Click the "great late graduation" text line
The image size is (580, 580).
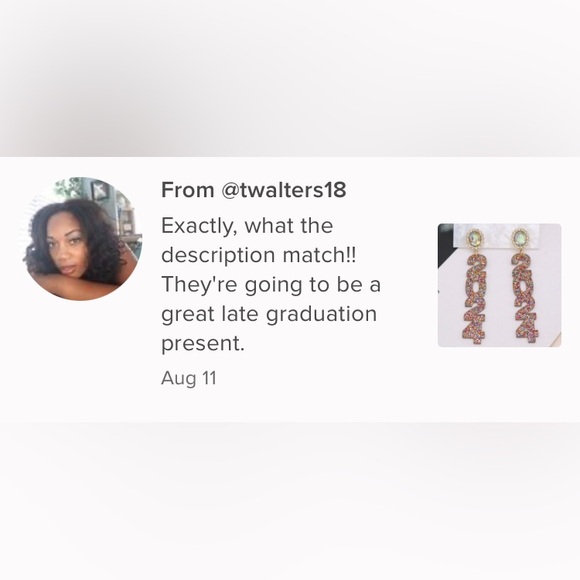[269, 314]
